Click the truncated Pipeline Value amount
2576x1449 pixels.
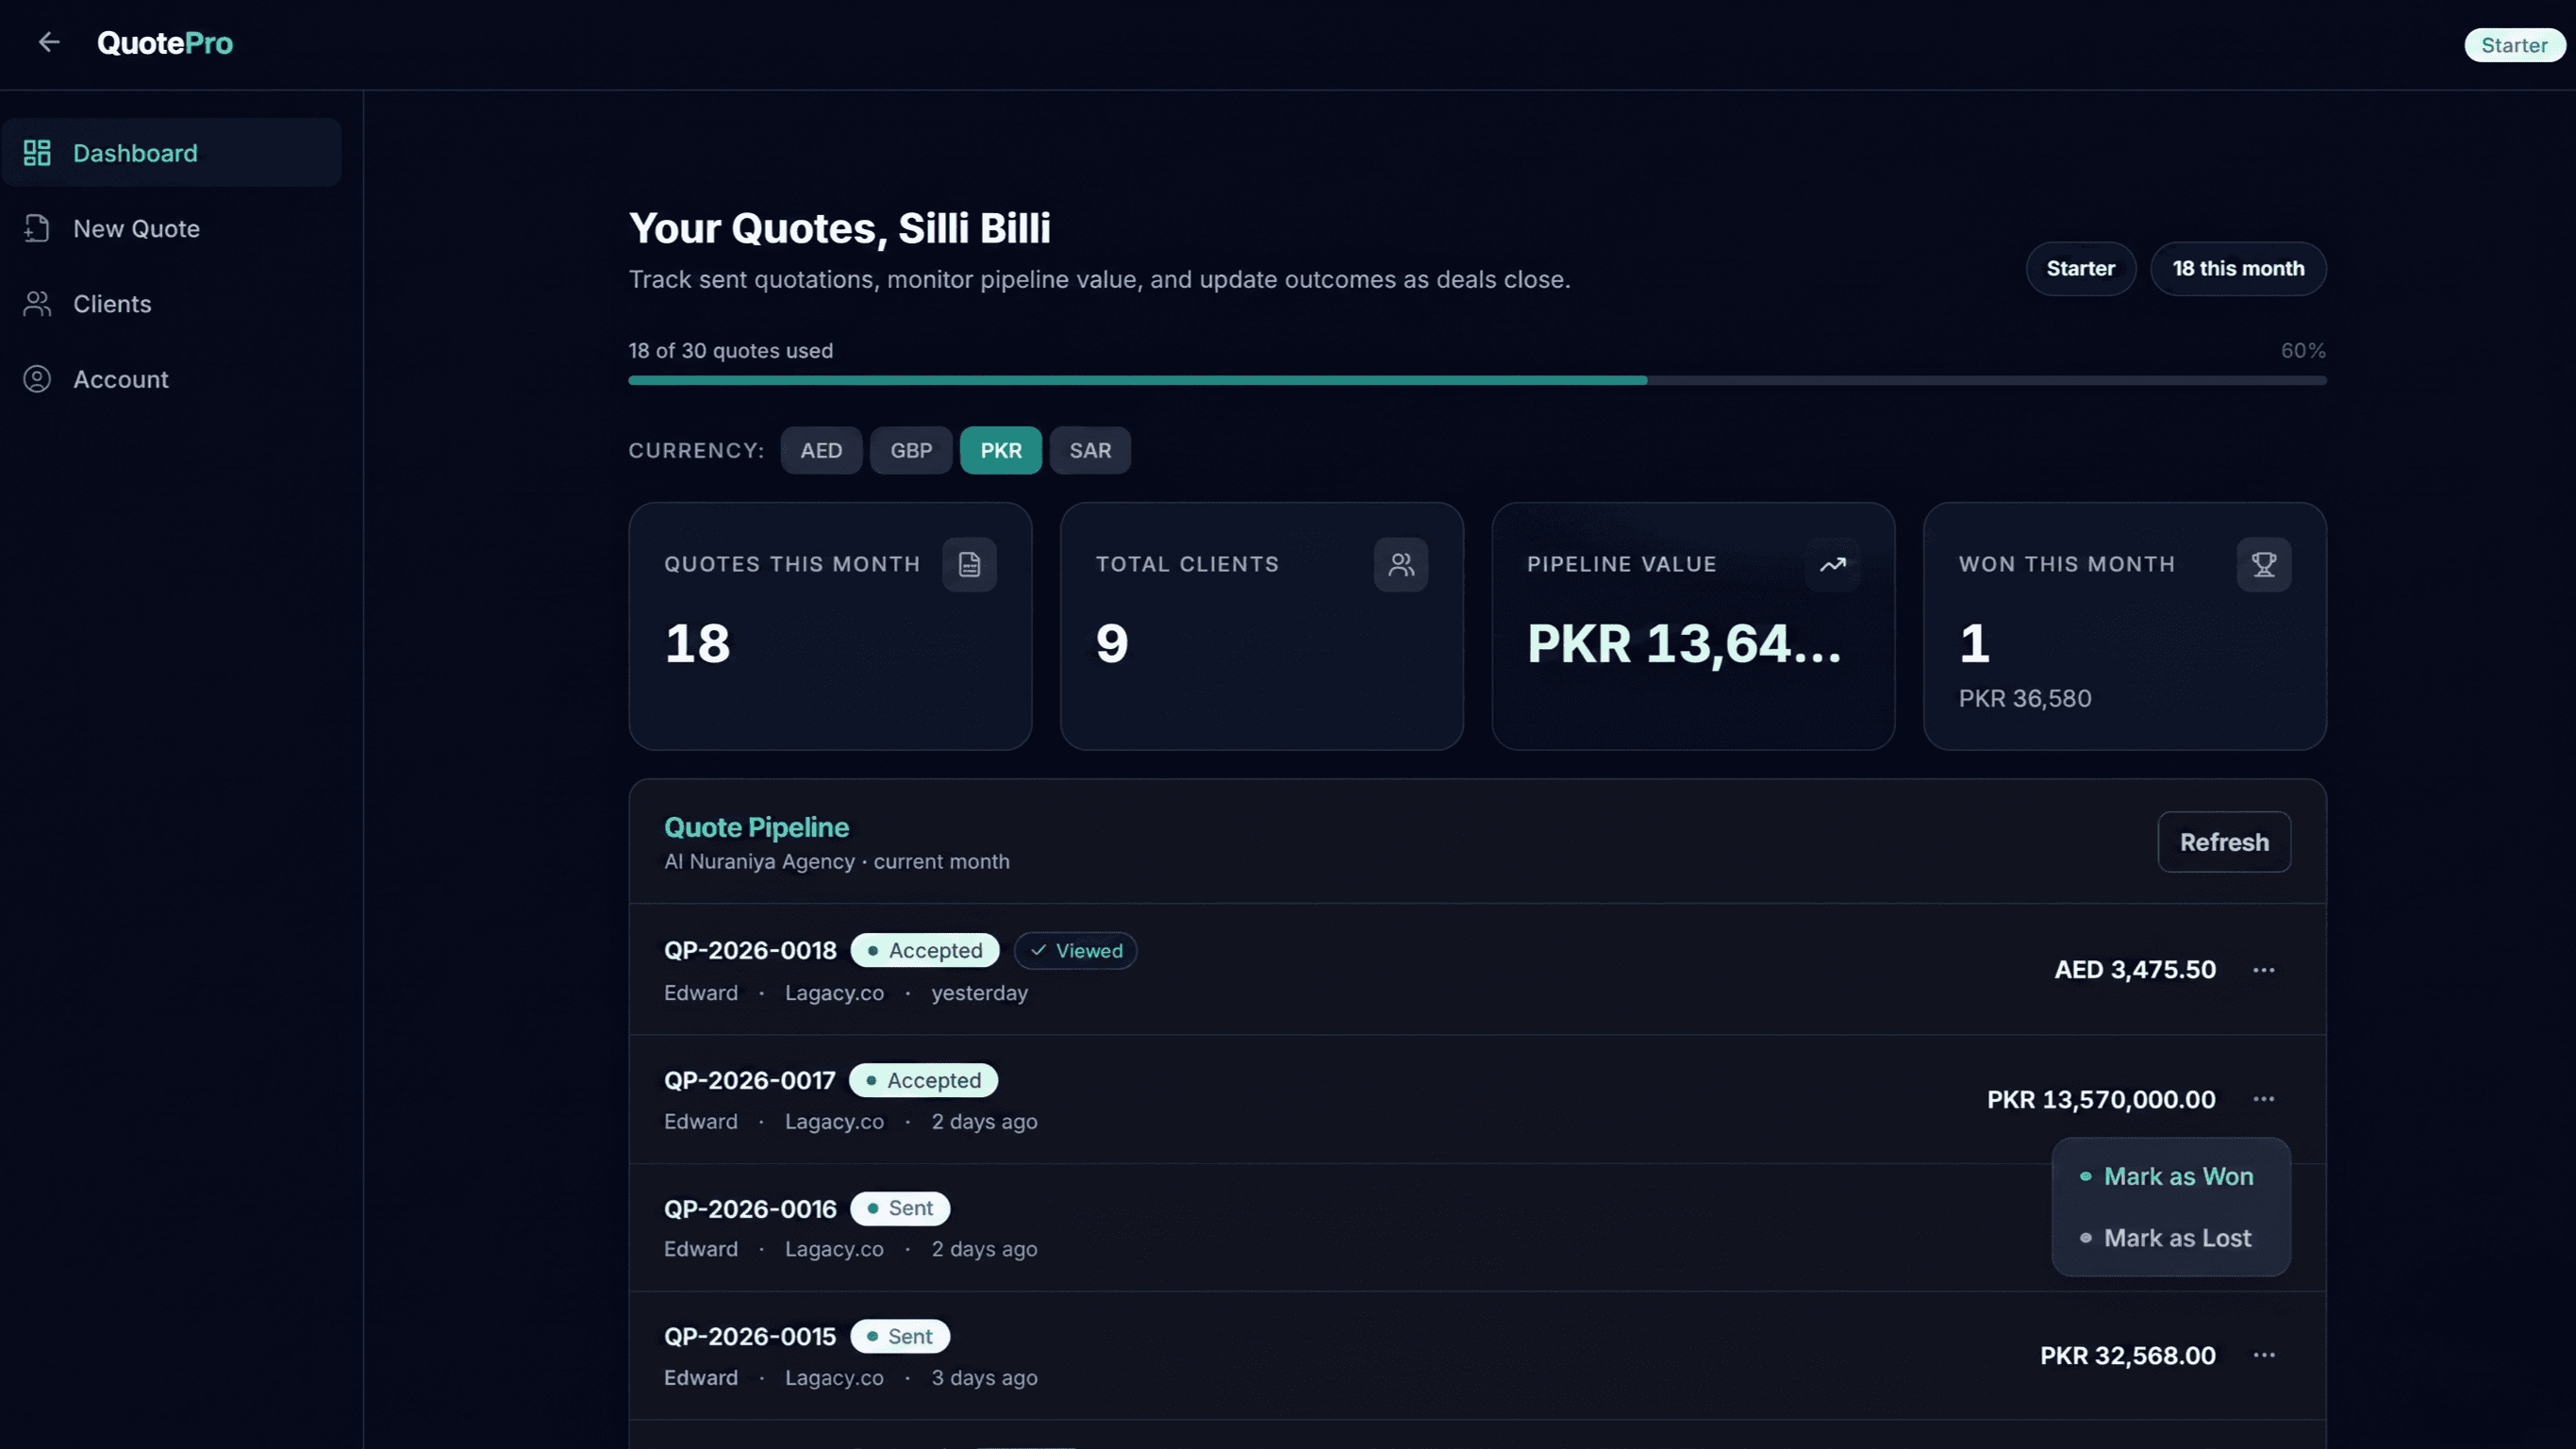(1684, 643)
